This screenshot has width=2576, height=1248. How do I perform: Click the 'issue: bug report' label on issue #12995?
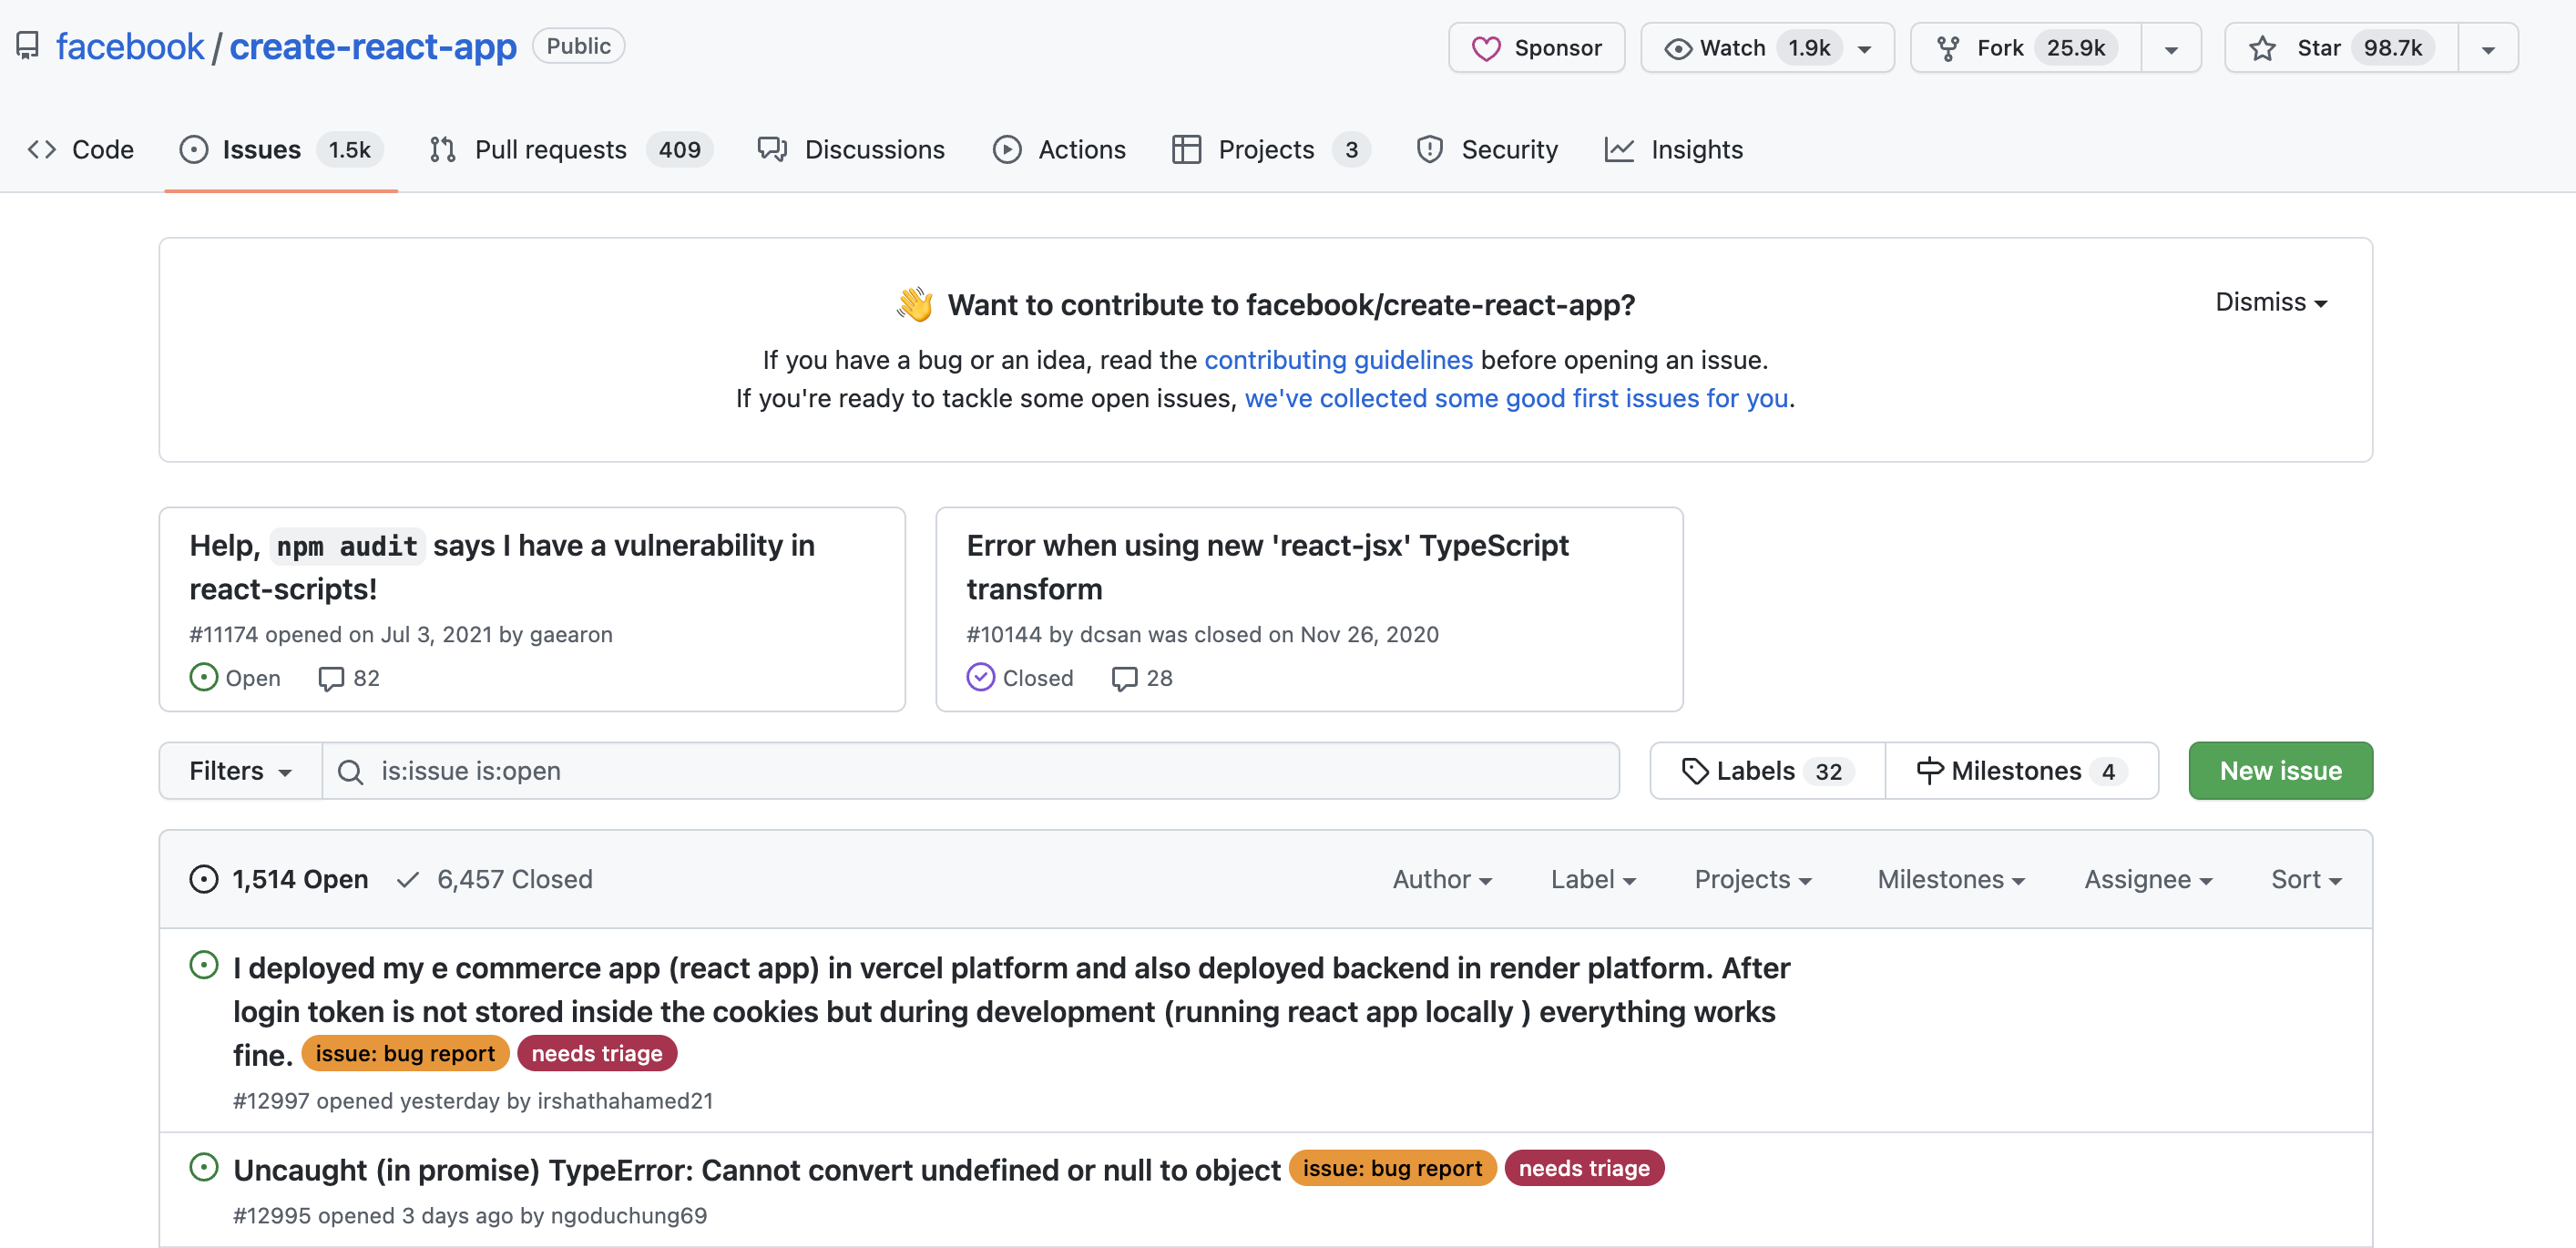tap(1392, 1169)
